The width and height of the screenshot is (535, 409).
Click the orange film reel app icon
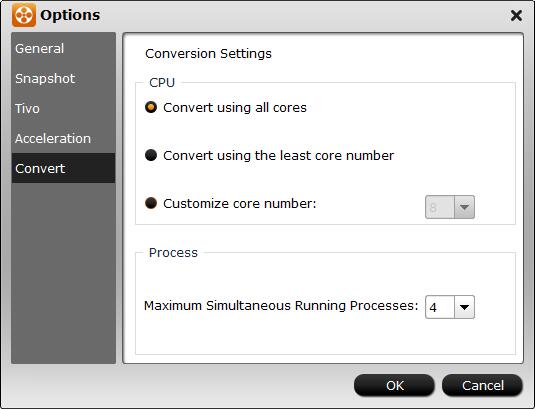pos(24,15)
